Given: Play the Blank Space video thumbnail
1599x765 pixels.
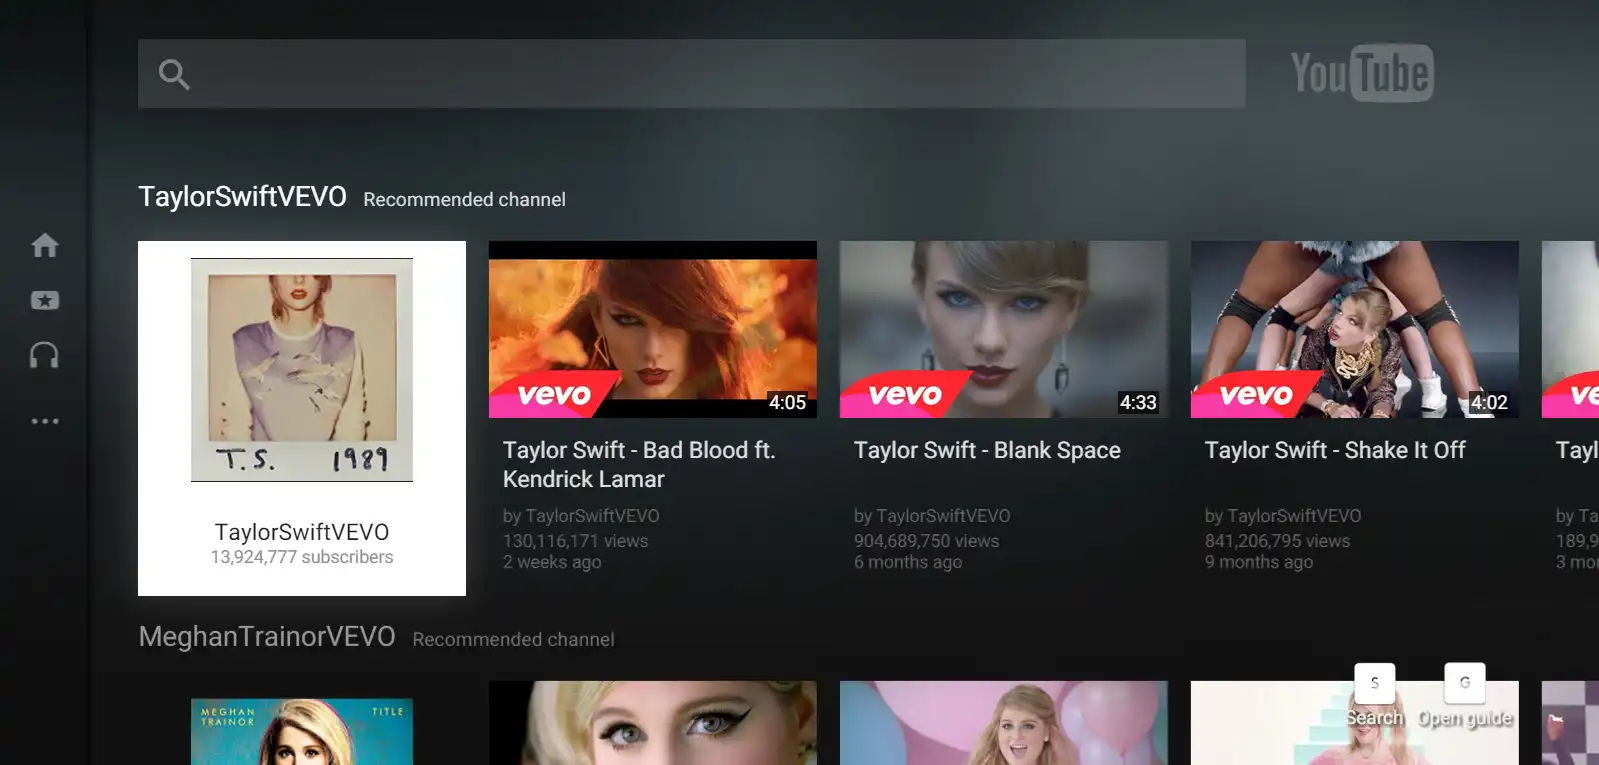Looking at the screenshot, I should click(1004, 329).
